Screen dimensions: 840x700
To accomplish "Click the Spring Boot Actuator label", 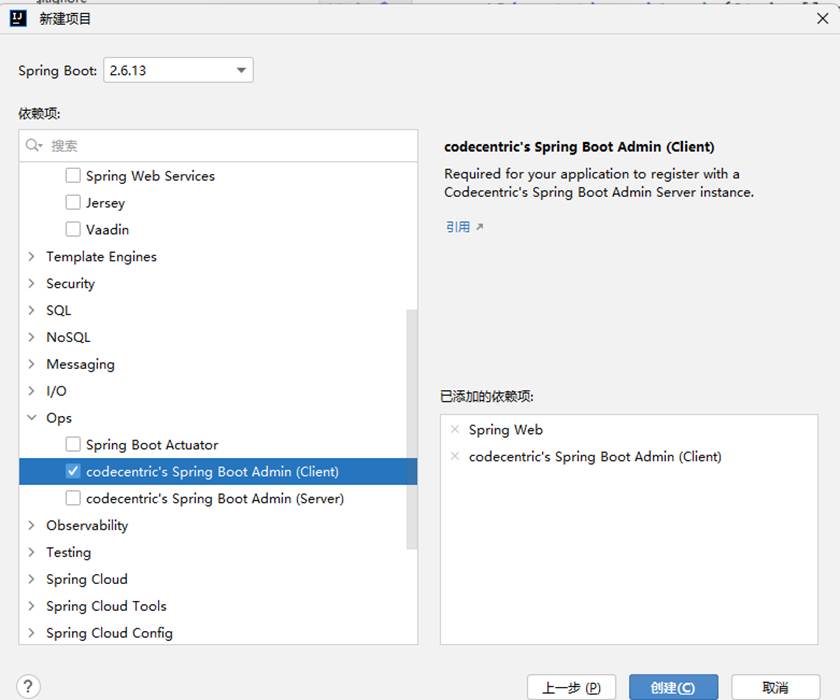I will (152, 445).
